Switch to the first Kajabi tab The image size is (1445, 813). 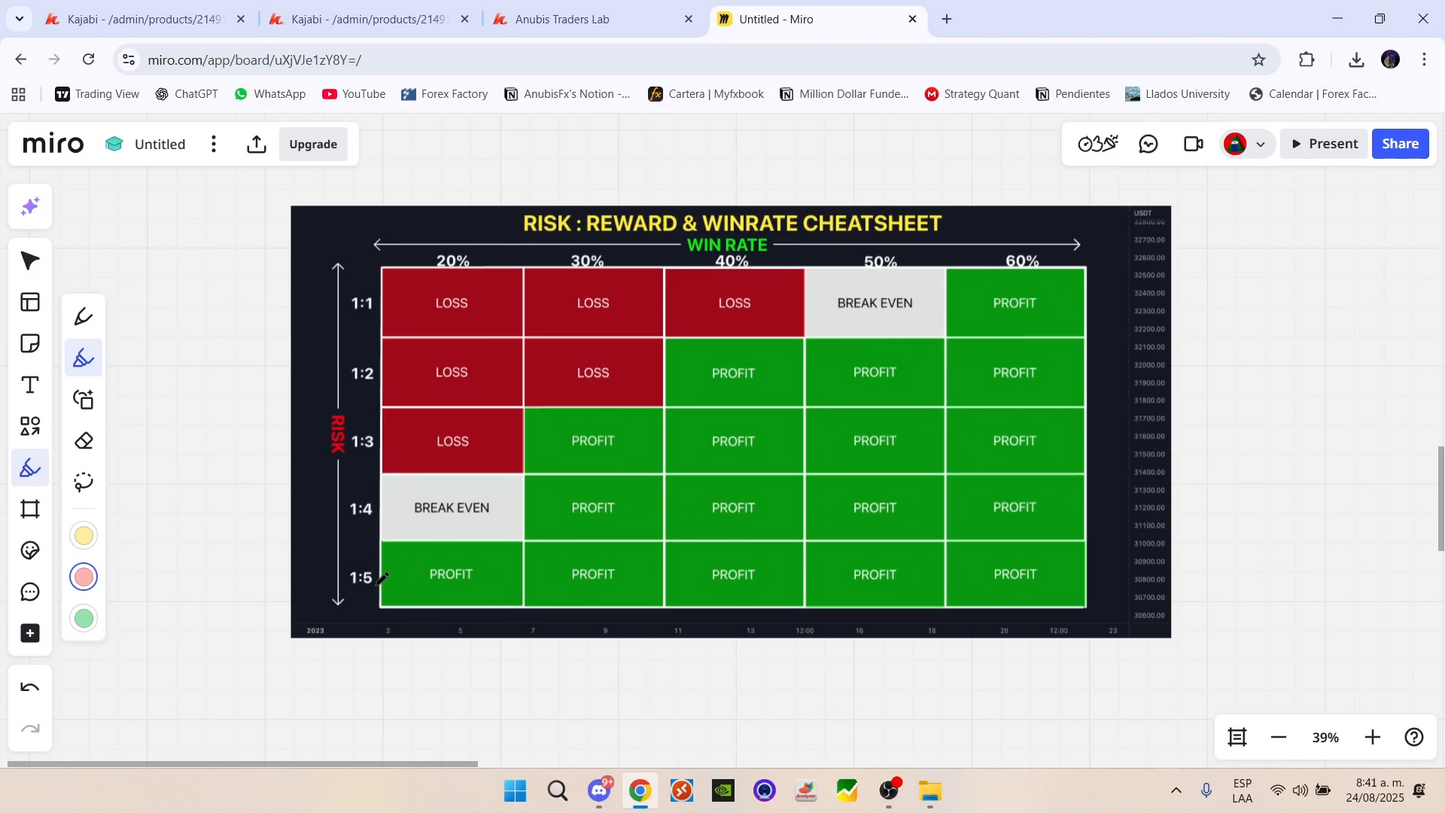point(143,19)
